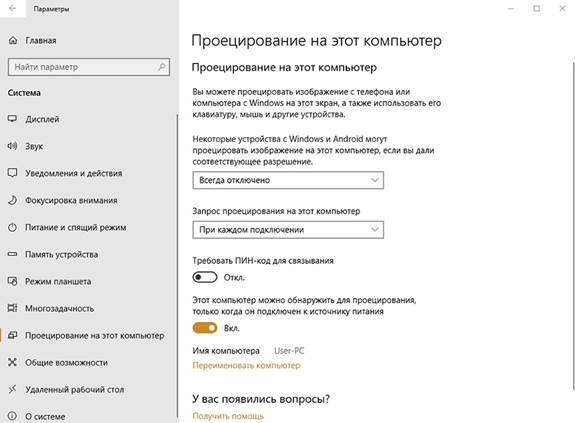575x423 pixels.
Task: Click the Удаленный рабочий стол icon
Action: pyautogui.click(x=12, y=389)
